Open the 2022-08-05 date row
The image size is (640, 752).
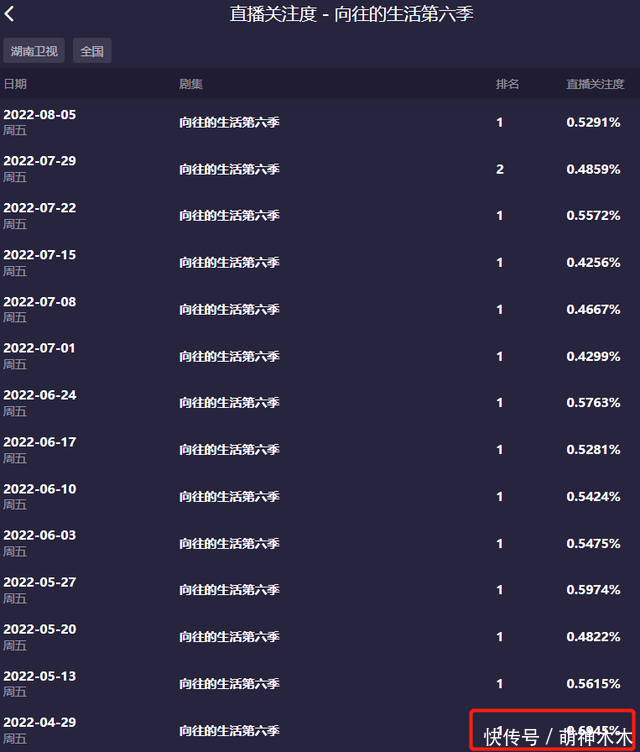[x=39, y=115]
